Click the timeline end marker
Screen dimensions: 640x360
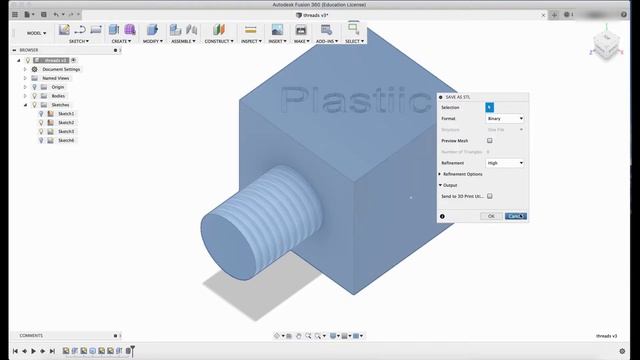[x=133, y=350]
